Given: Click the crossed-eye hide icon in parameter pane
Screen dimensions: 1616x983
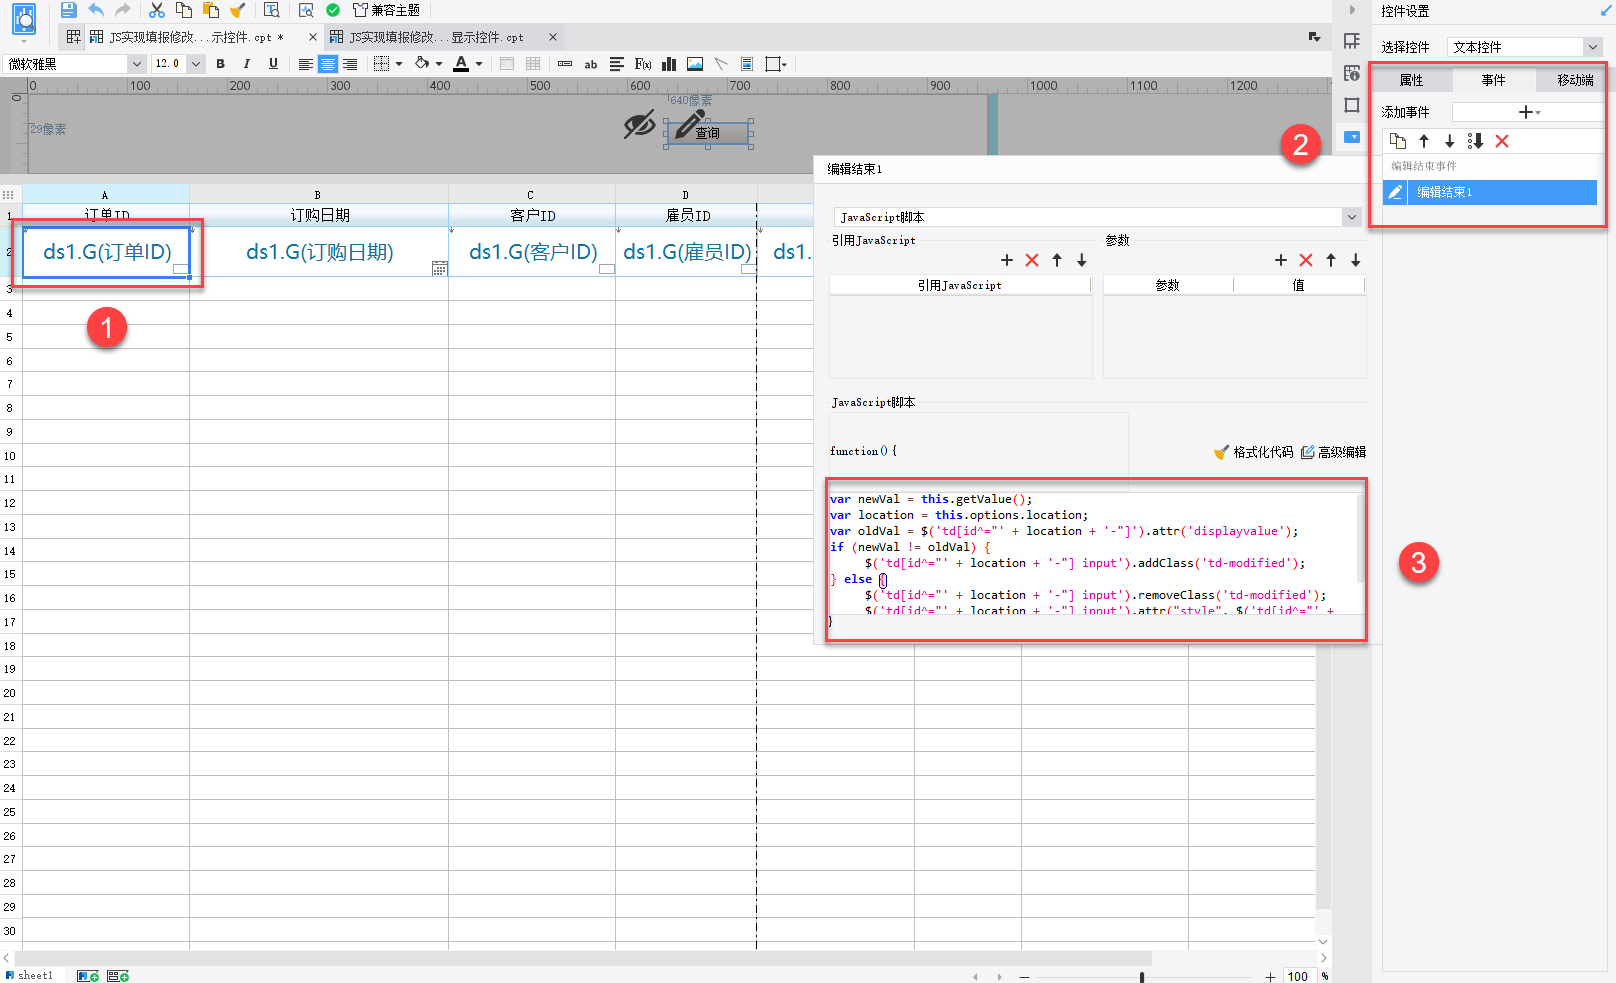Looking at the screenshot, I should (639, 125).
